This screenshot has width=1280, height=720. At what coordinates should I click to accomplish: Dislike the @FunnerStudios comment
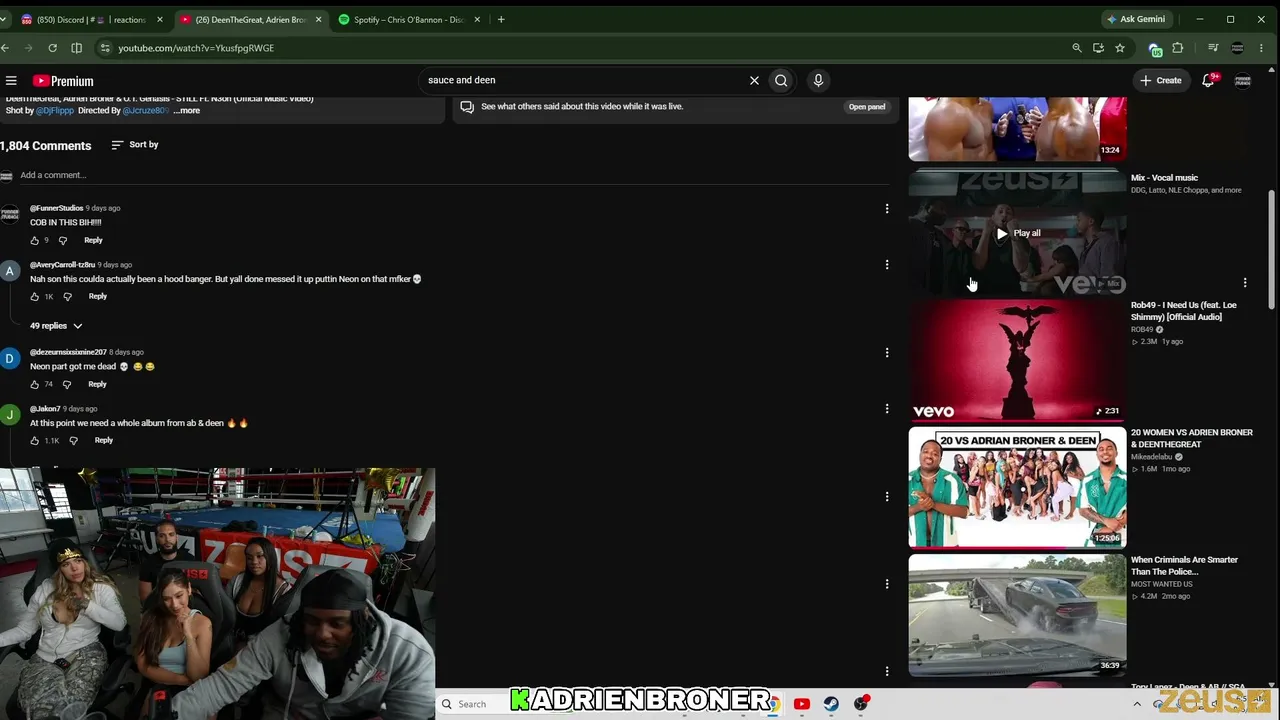[63, 241]
